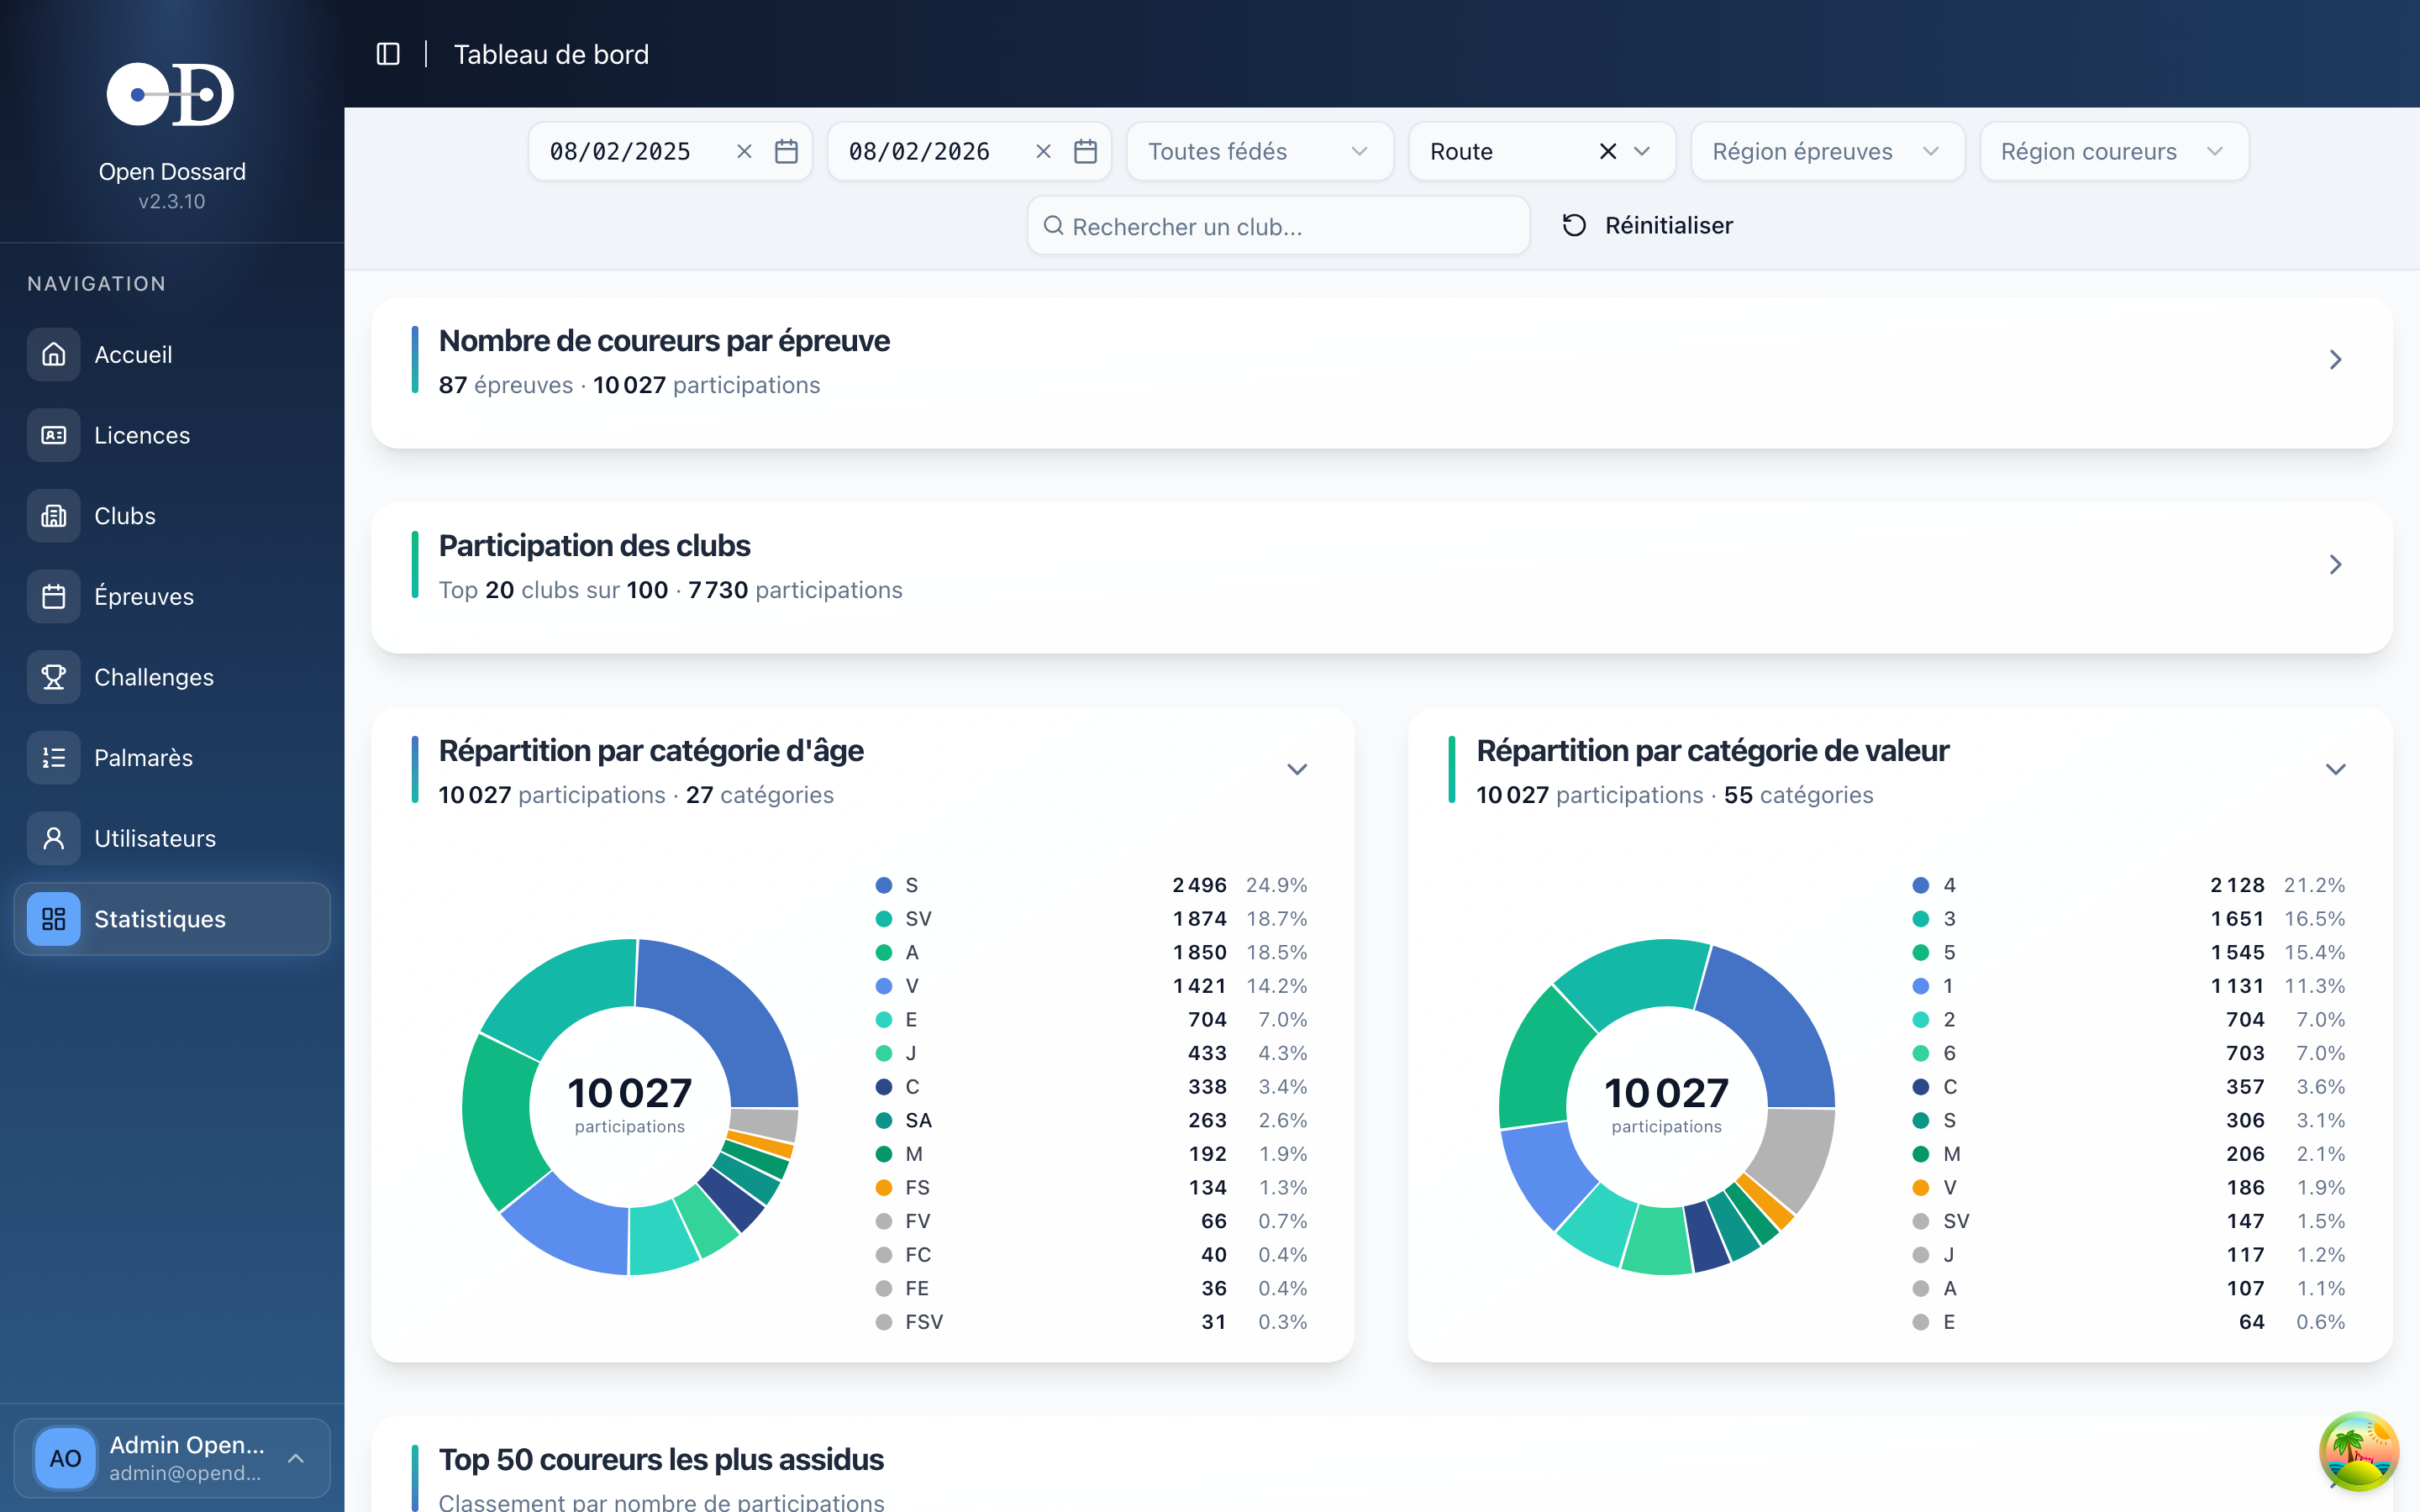Viewport: 2420px width, 1512px height.
Task: Remove the Route filter selection
Action: pos(1607,151)
